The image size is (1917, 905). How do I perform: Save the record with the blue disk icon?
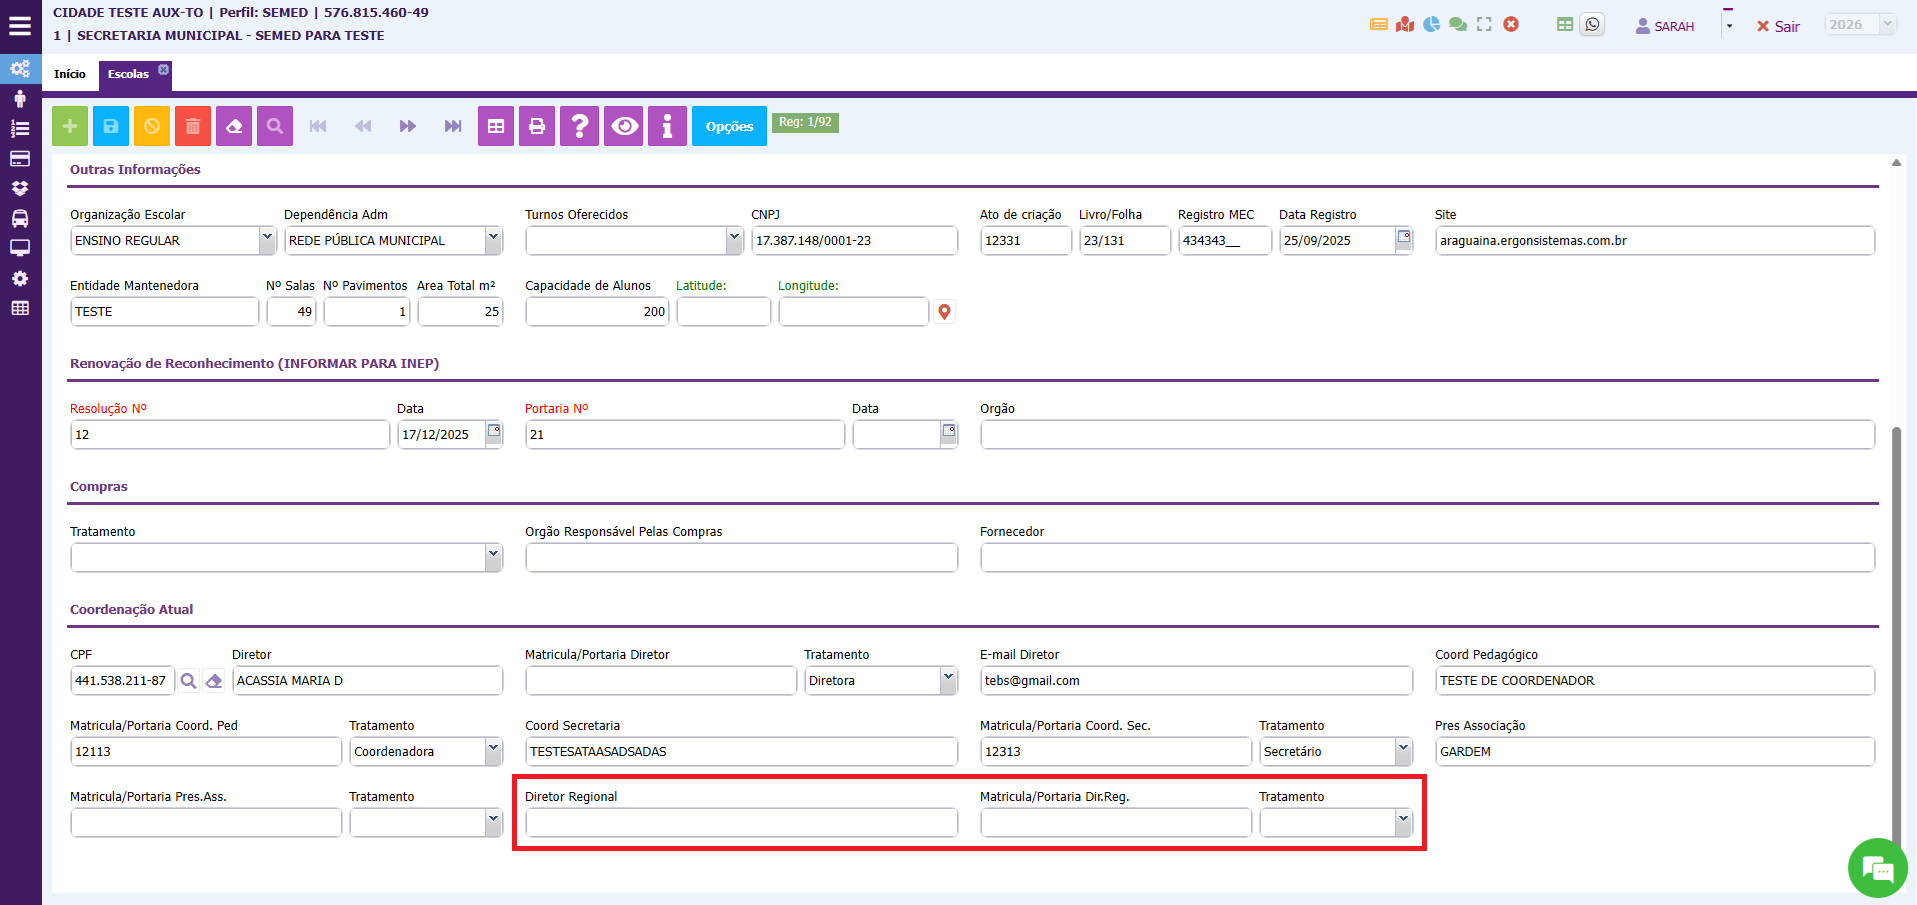111,126
